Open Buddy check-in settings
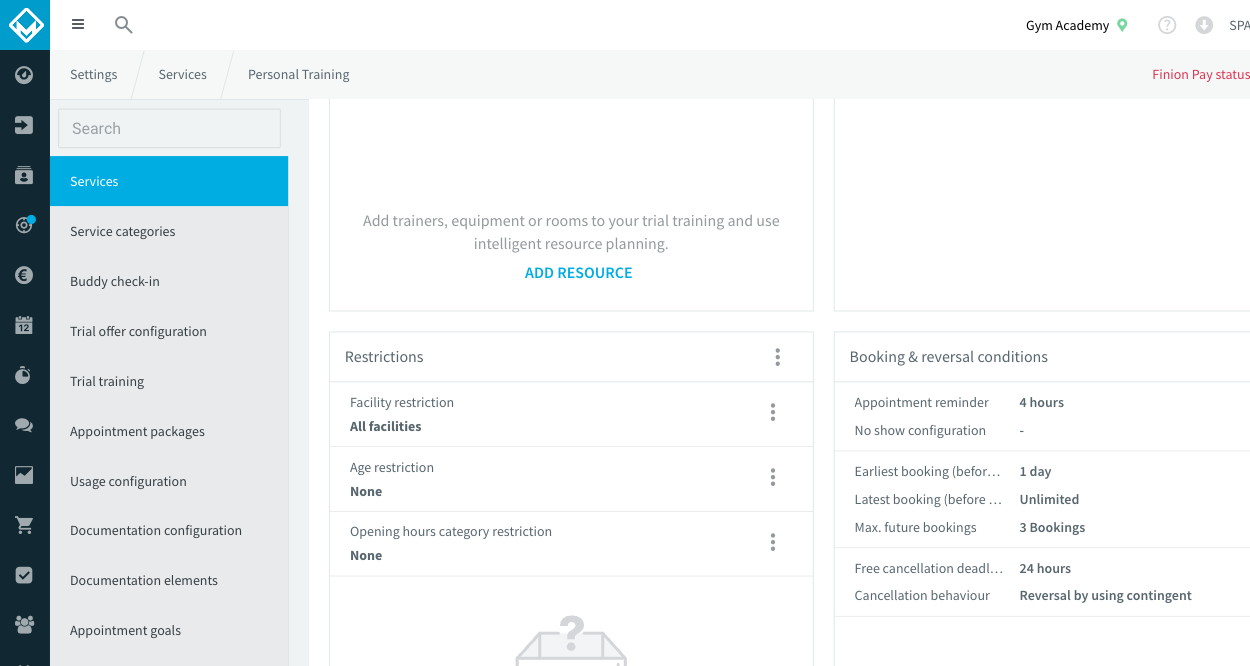 169,281
